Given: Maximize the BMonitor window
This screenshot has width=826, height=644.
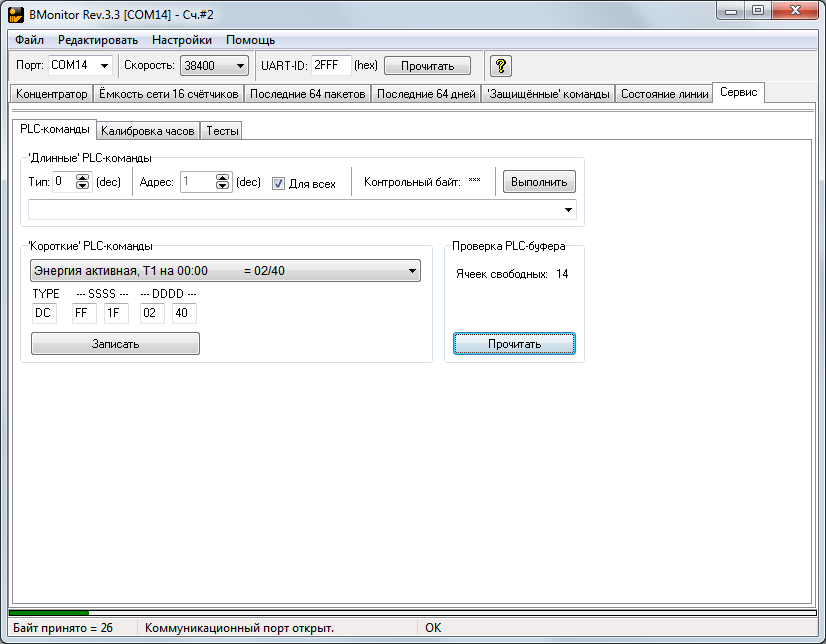Looking at the screenshot, I should (x=758, y=11).
